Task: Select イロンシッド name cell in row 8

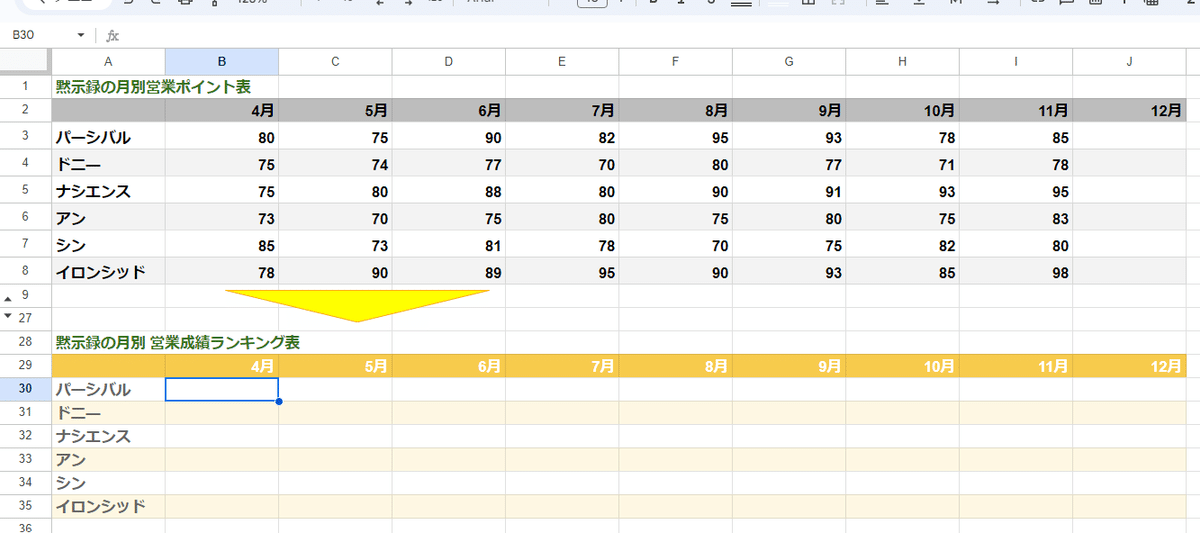Action: [108, 272]
